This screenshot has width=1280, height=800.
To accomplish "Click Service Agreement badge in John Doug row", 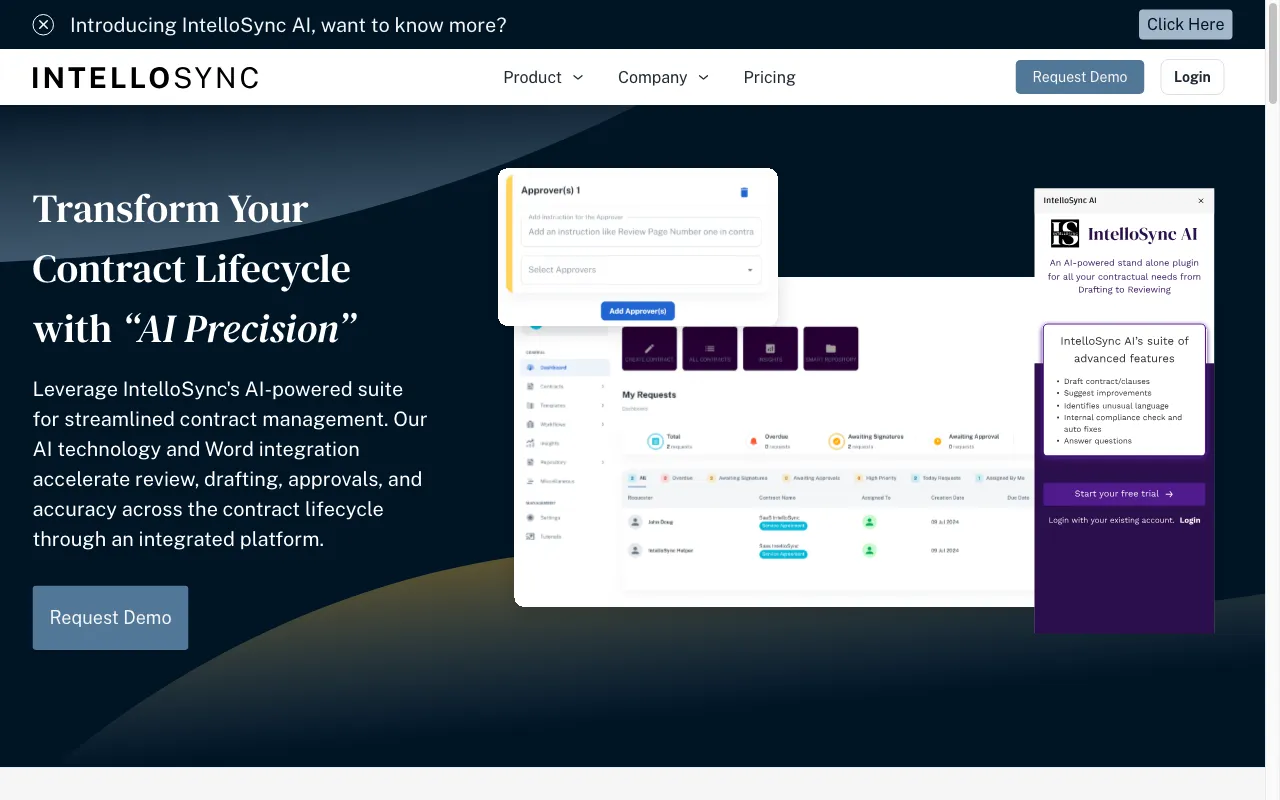I will click(784, 526).
